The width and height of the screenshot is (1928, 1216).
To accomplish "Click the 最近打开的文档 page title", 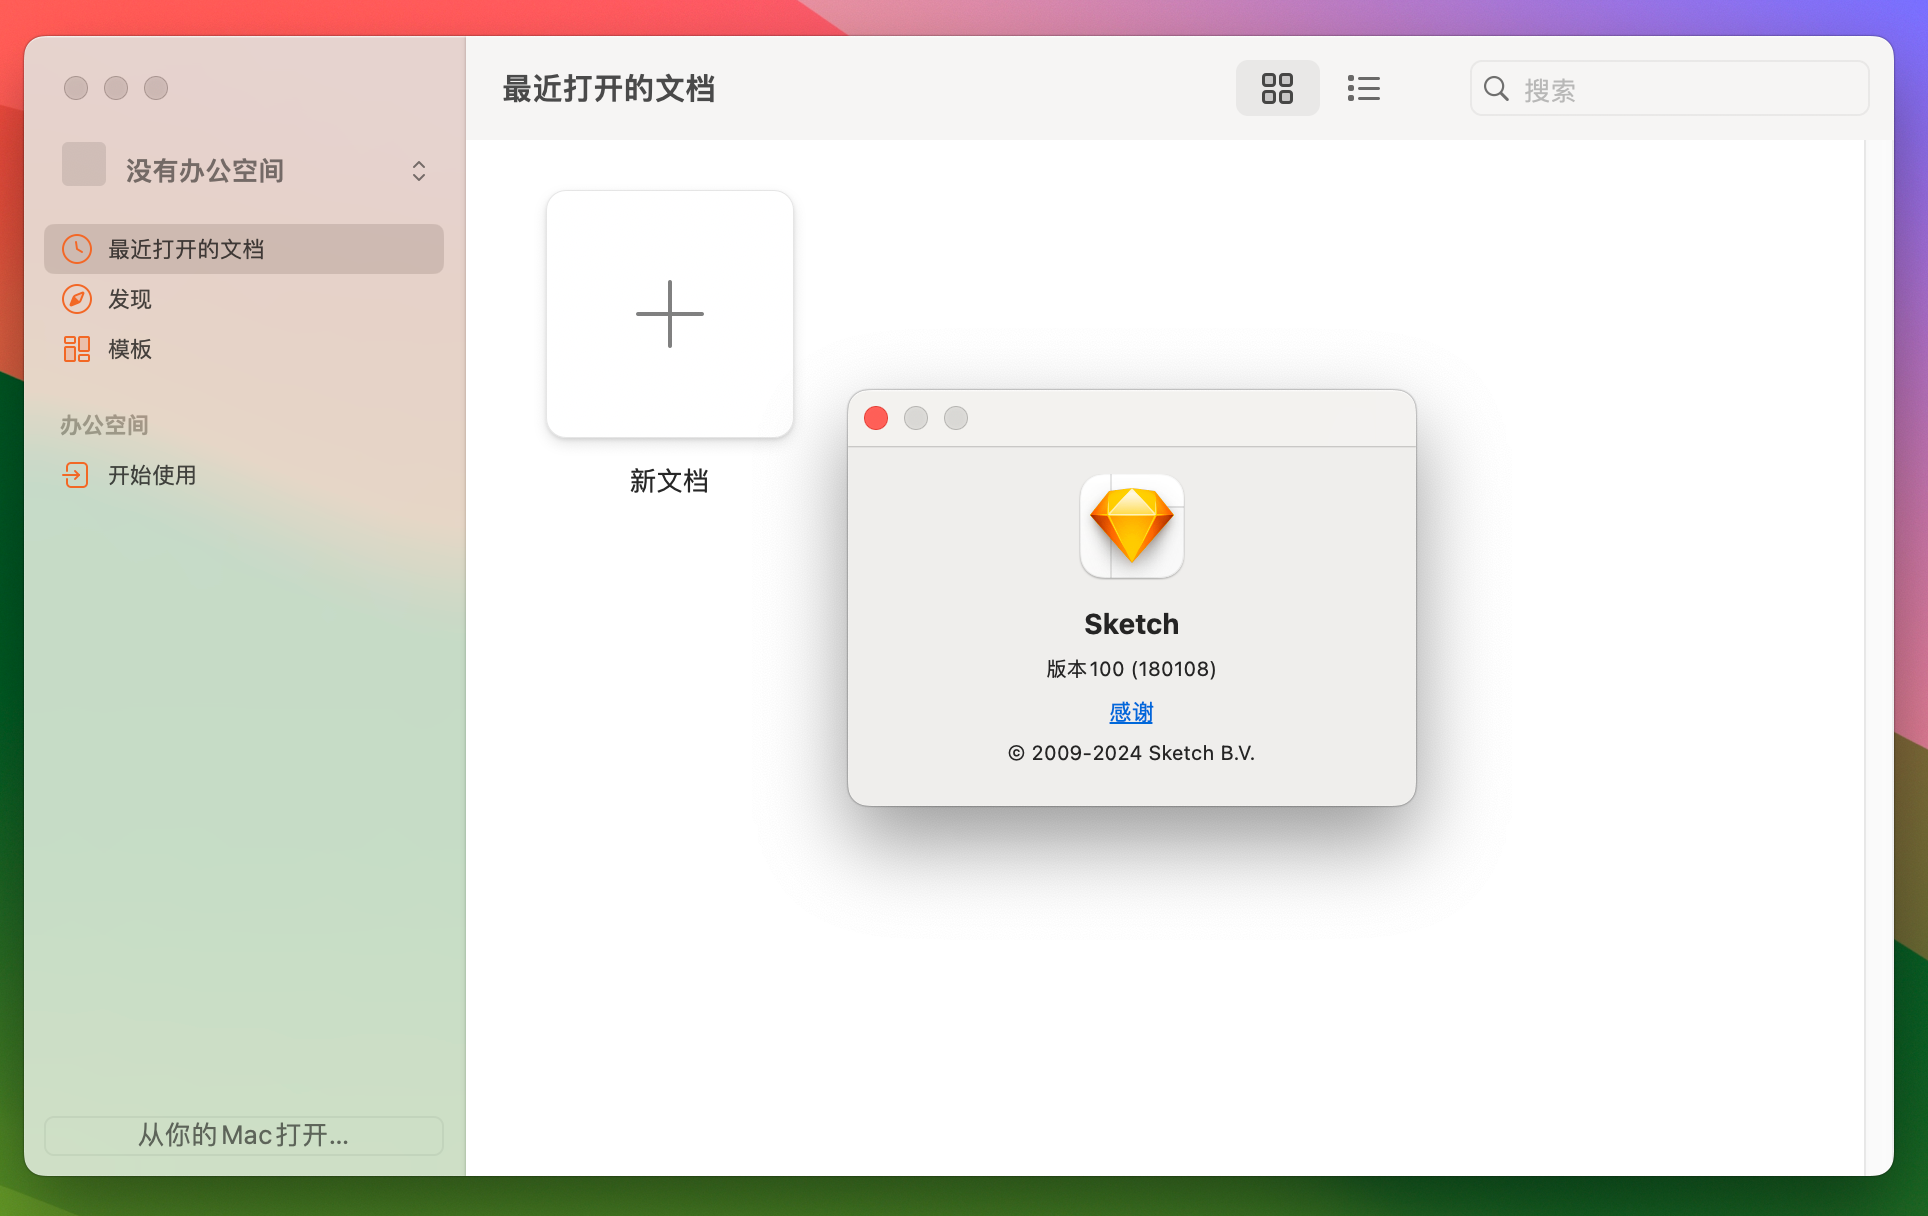I will [x=608, y=89].
